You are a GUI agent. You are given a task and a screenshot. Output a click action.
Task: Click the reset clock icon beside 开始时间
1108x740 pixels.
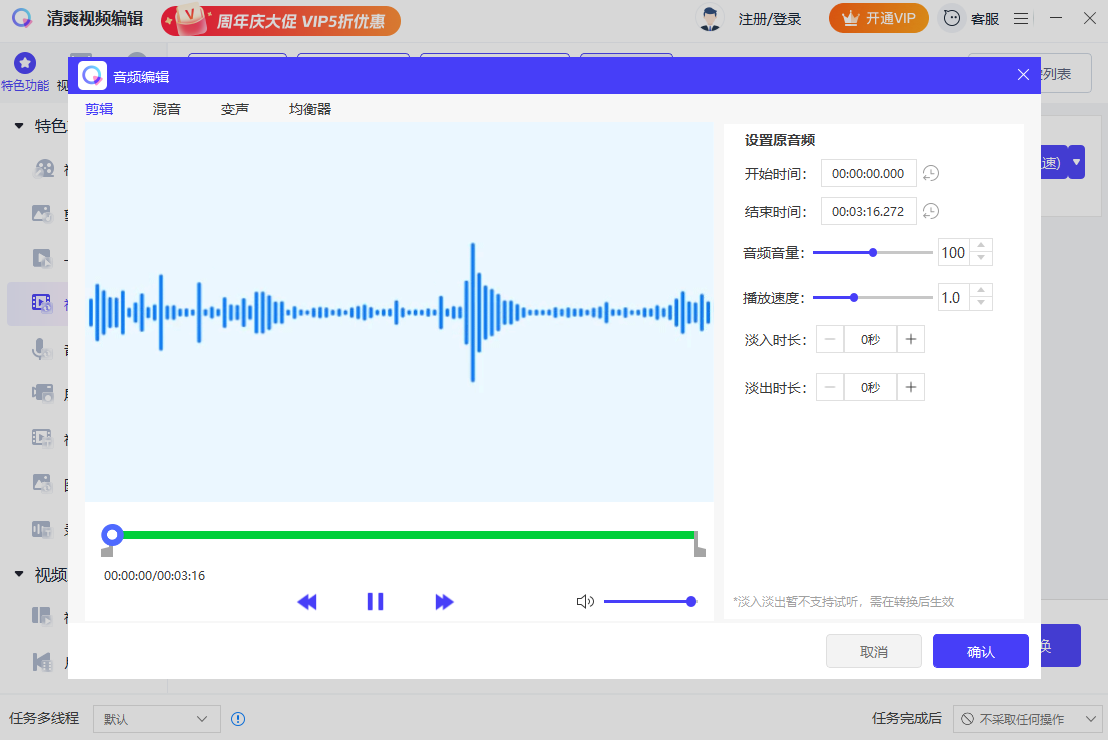point(930,172)
